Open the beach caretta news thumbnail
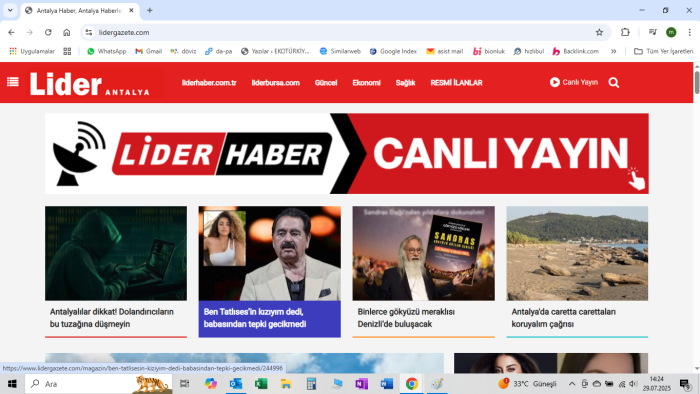Screen dimensions: 700x394 click(577, 253)
